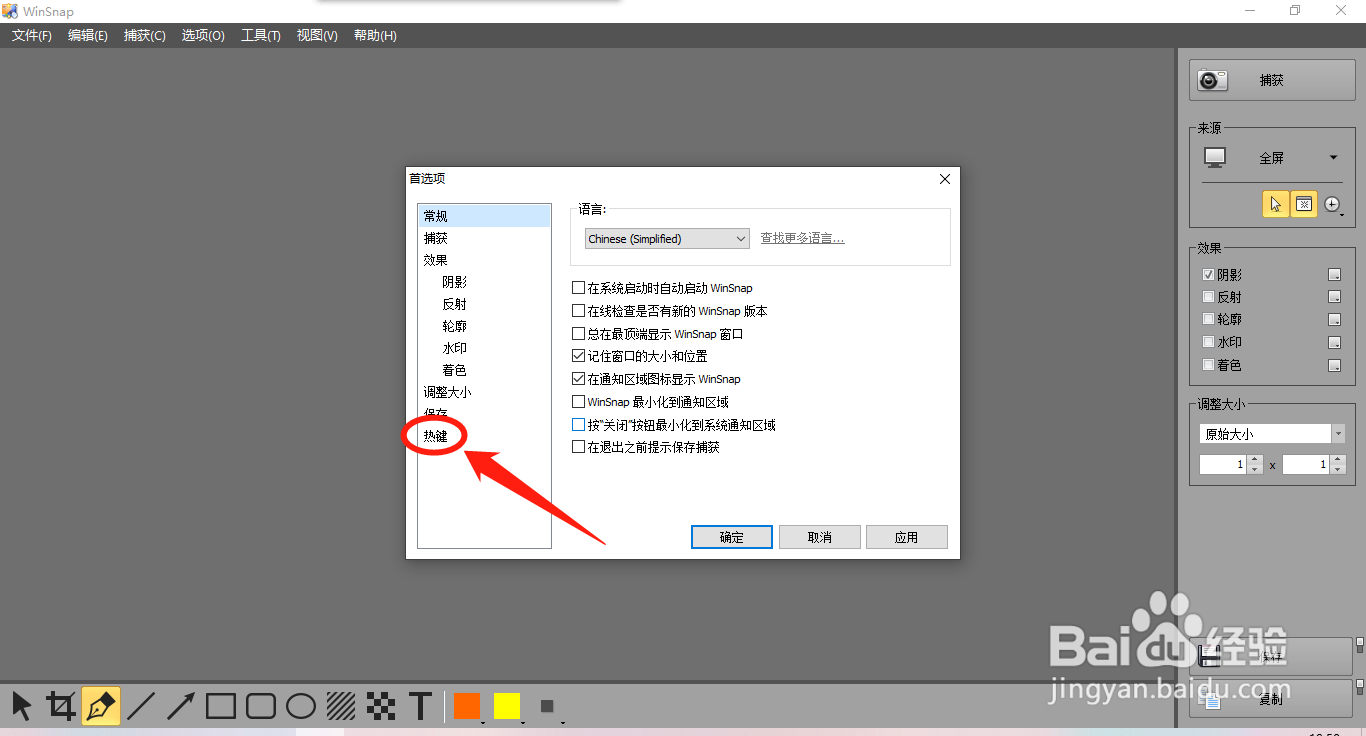Open the 捕获(C) menu

(145, 35)
